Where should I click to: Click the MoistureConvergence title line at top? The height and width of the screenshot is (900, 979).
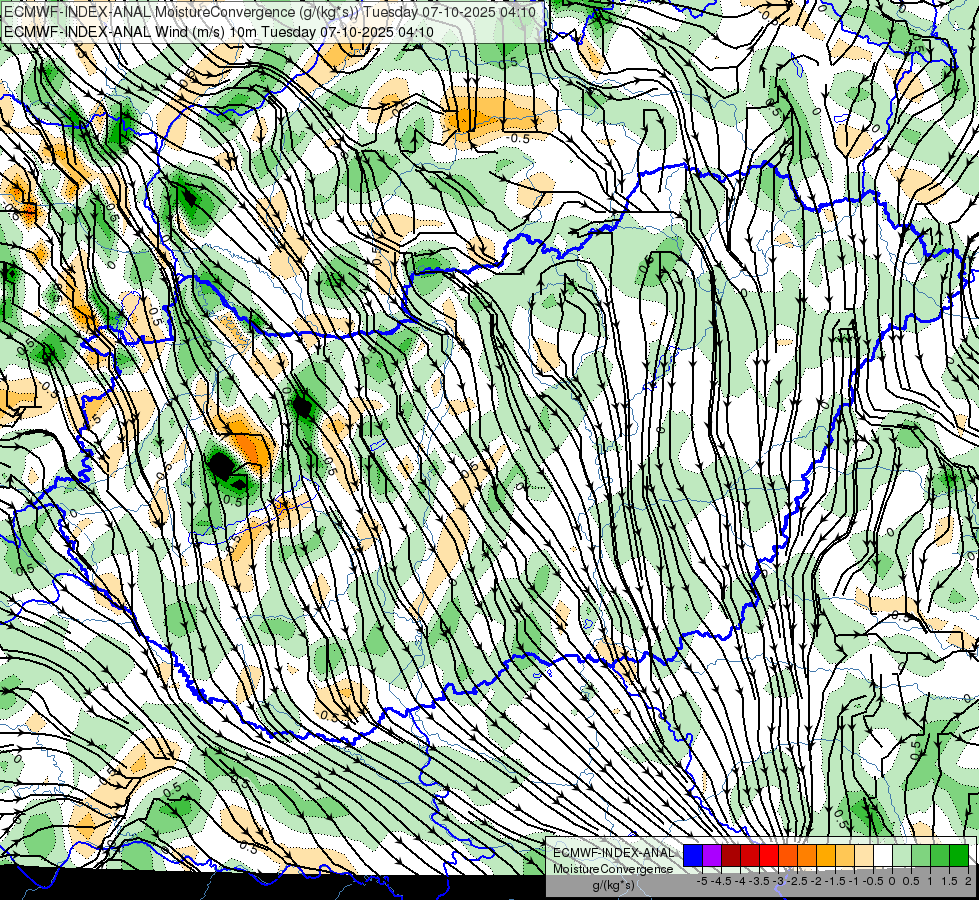(269, 11)
